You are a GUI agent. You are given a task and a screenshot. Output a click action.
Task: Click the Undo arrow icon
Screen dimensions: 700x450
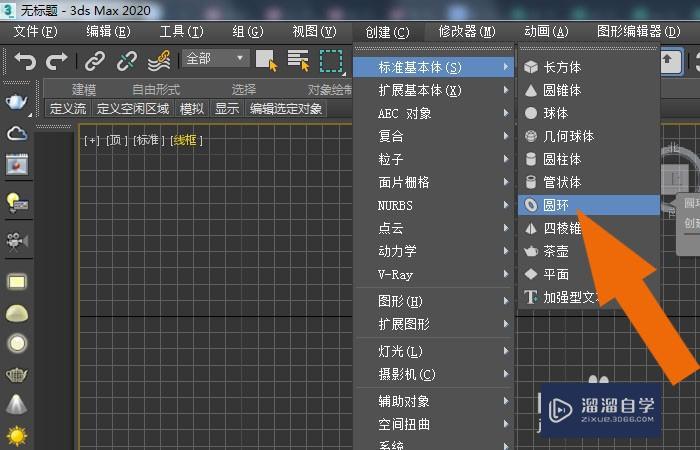pyautogui.click(x=25, y=61)
